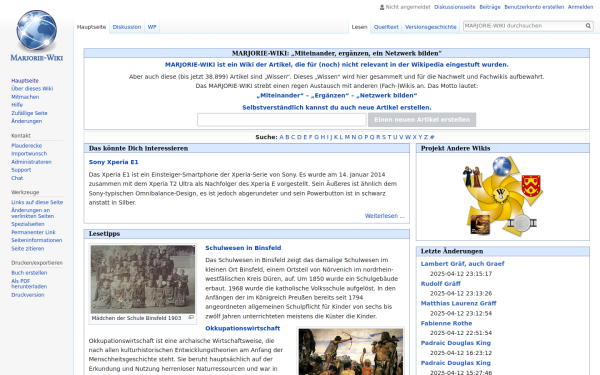Select the Lesen tab
600x375 pixels.
click(359, 27)
